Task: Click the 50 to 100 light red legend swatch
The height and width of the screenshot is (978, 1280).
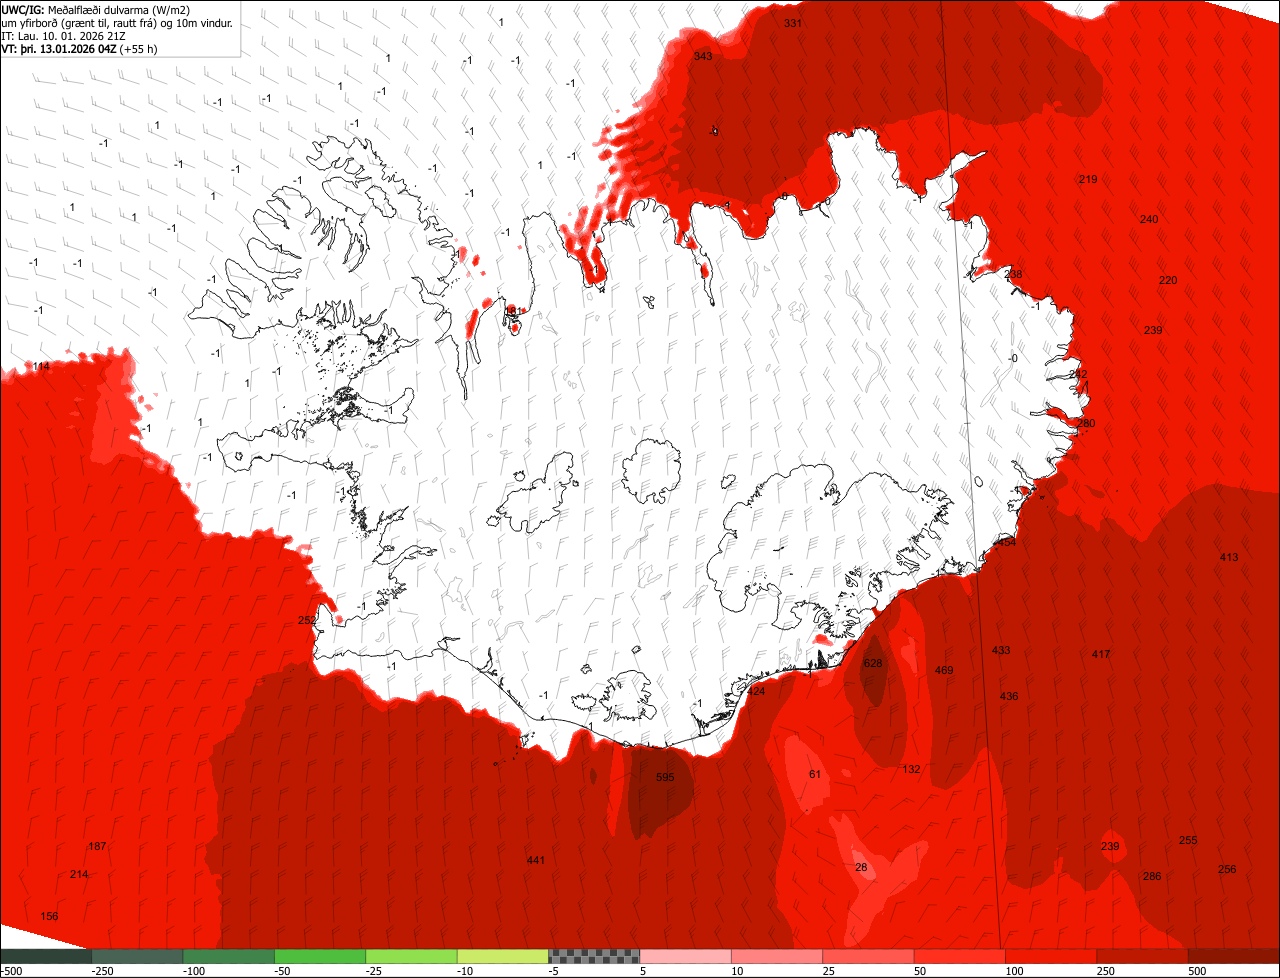Action: (x=960, y=956)
